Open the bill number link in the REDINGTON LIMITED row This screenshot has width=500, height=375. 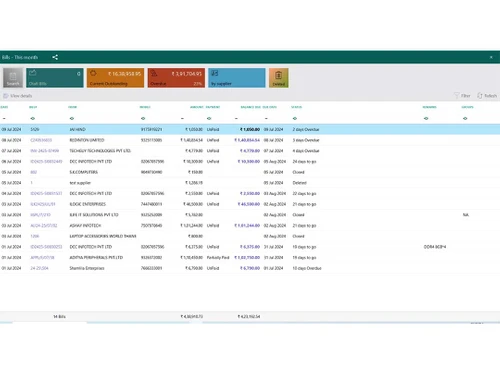pyautogui.click(x=41, y=140)
